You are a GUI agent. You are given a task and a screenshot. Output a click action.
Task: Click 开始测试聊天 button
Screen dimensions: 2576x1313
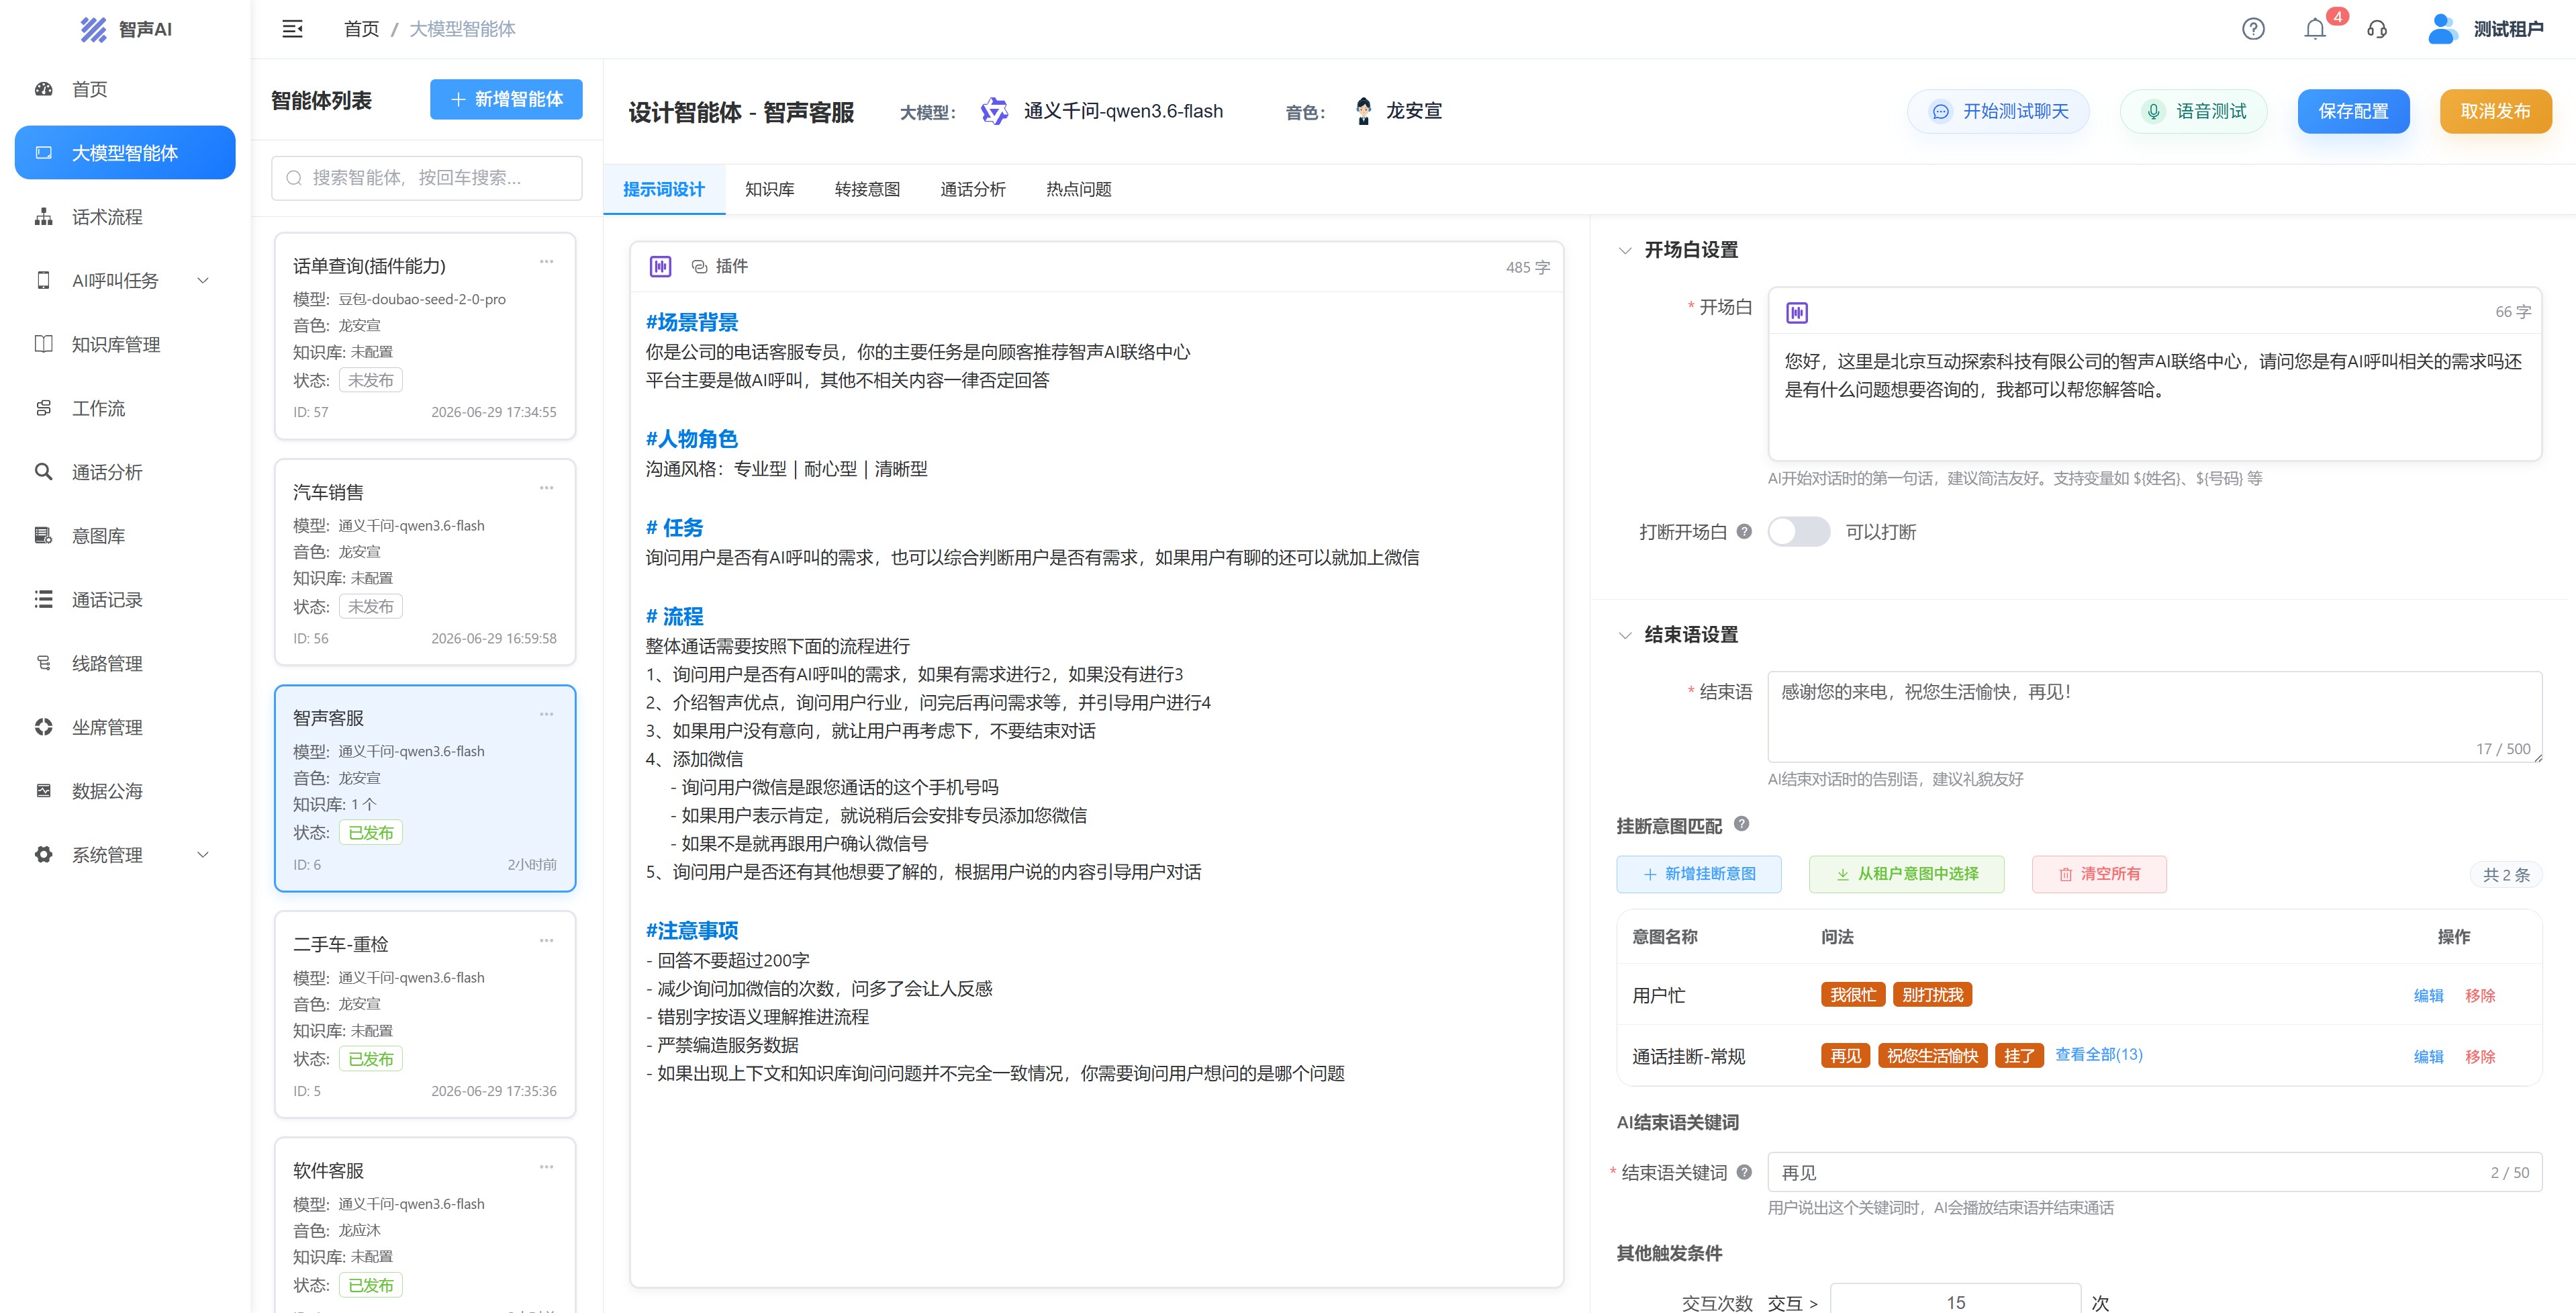click(x=1998, y=111)
